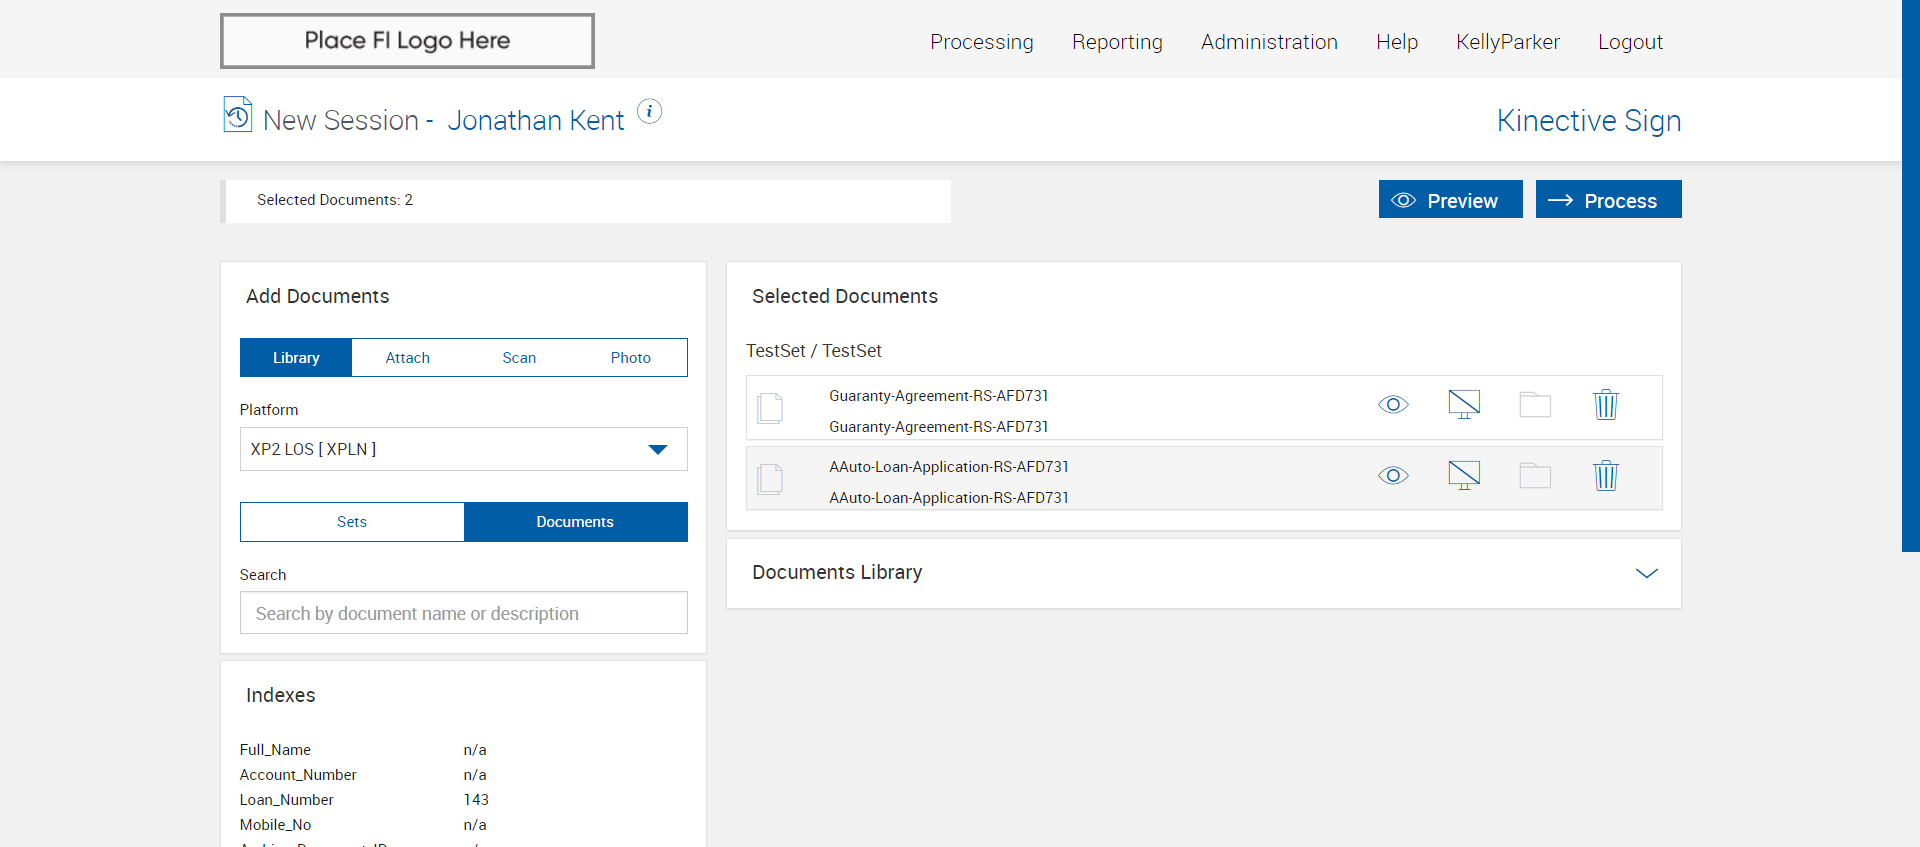This screenshot has width=1920, height=847.
Task: Open the Platform dropdown XP2 LOS
Action: coord(463,449)
